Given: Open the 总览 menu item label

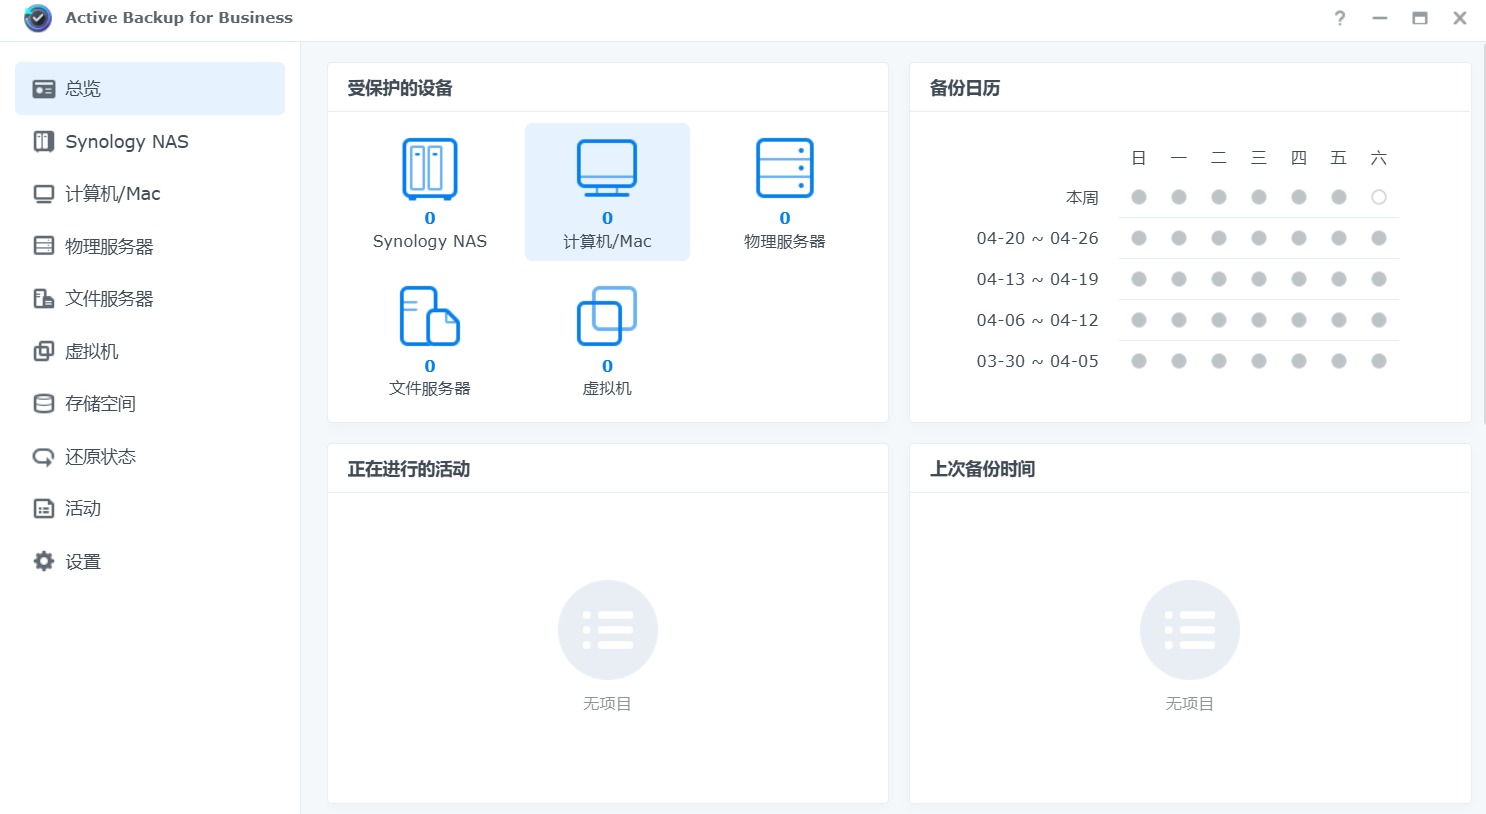Looking at the screenshot, I should [83, 89].
